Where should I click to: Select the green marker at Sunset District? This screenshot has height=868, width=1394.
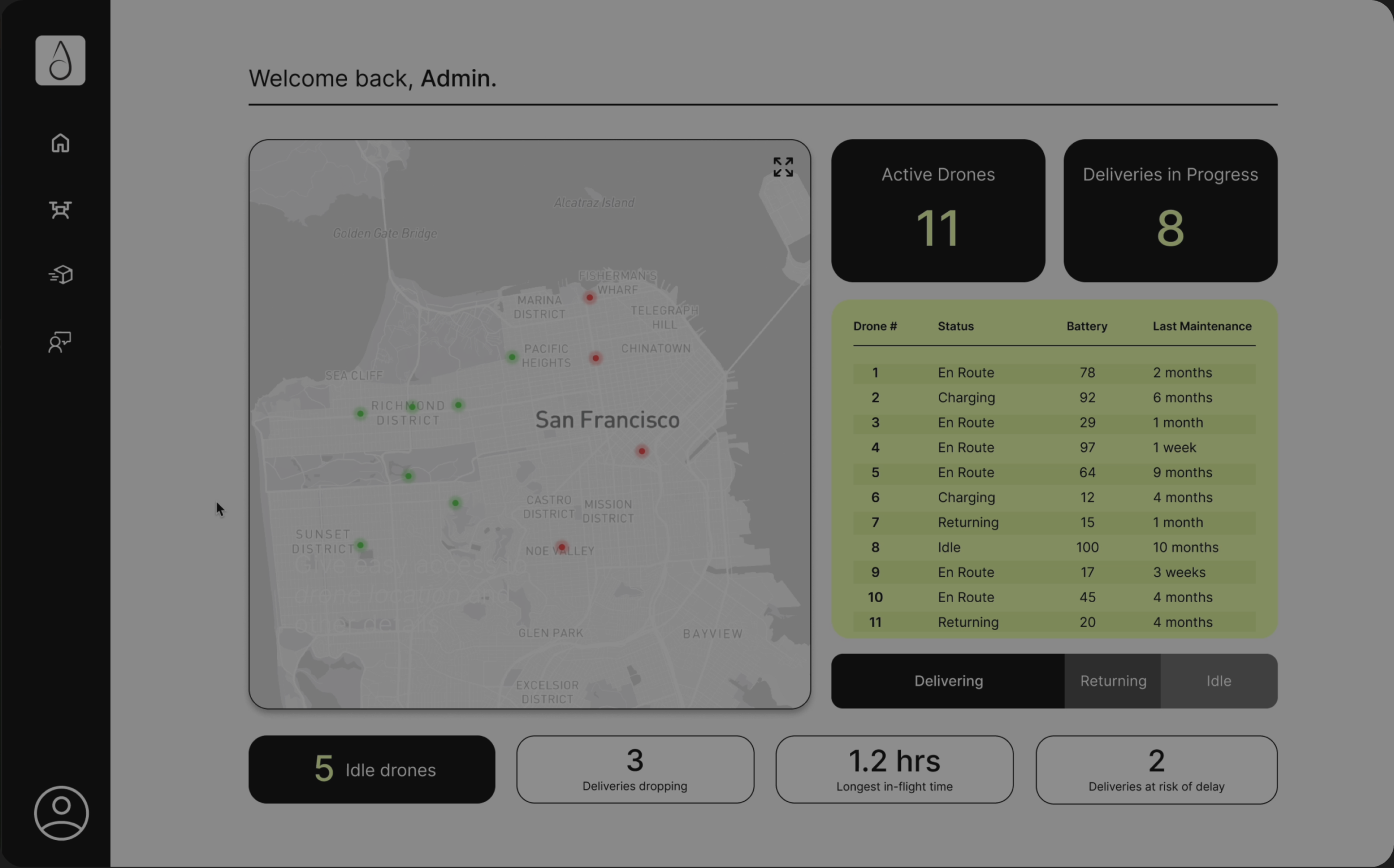coord(360,545)
